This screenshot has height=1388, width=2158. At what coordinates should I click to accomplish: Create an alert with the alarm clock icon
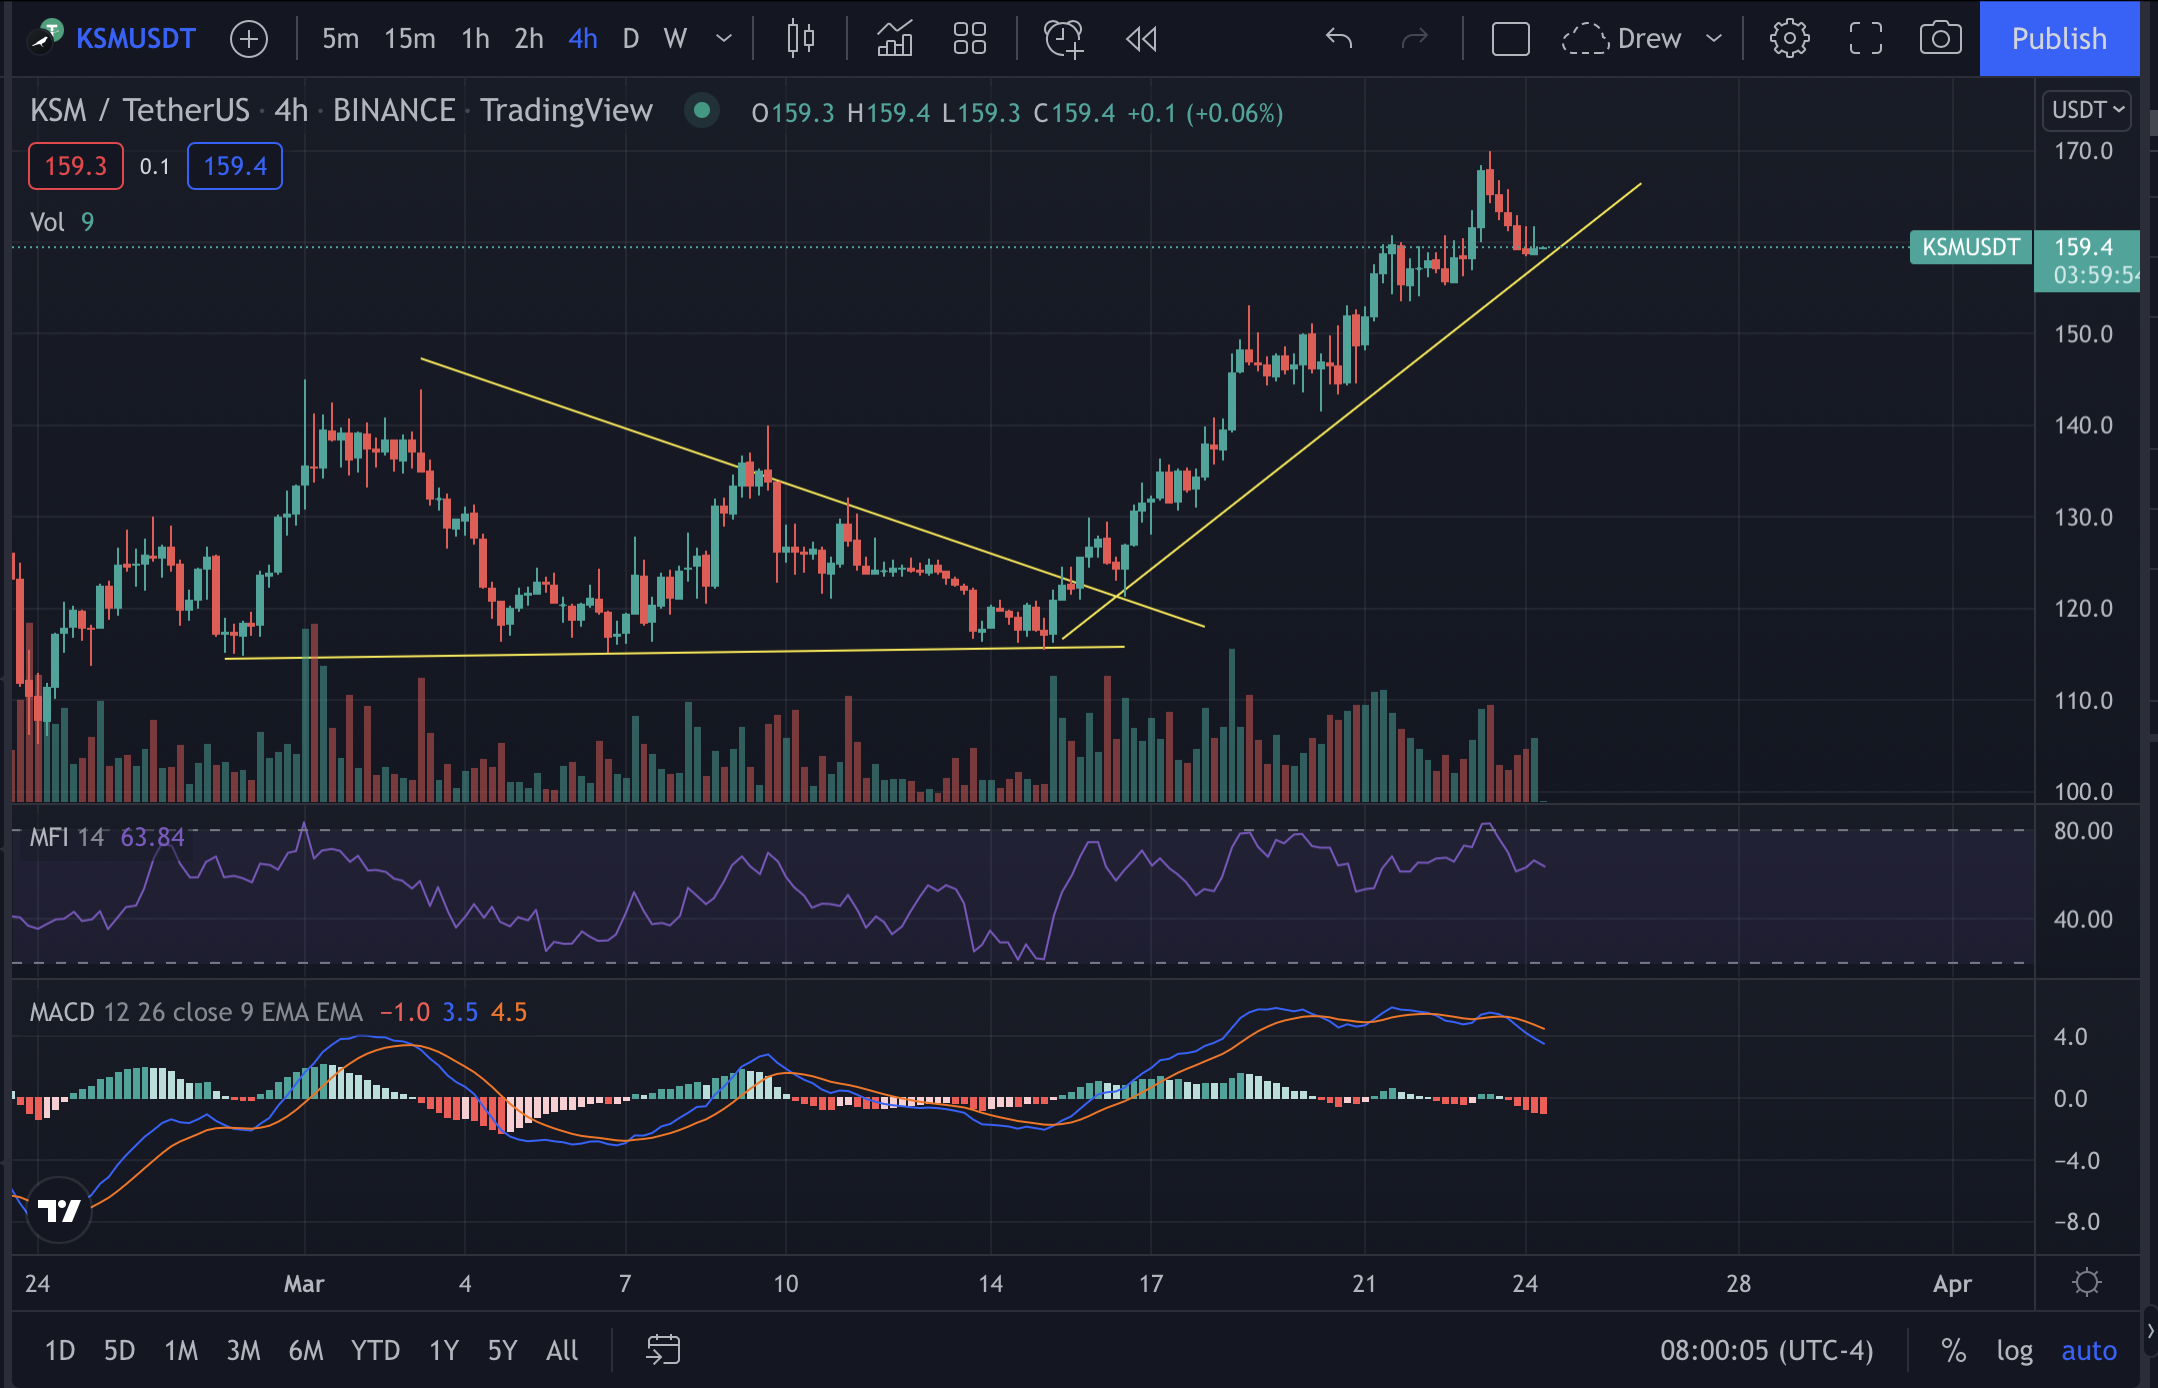tap(1063, 39)
